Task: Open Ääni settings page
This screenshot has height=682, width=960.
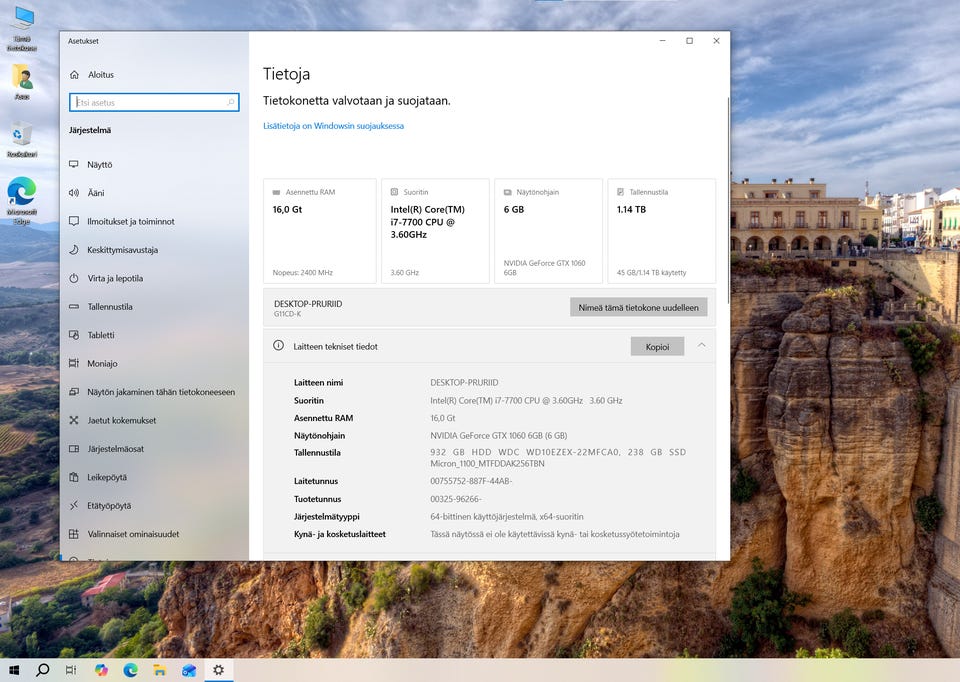Action: 96,193
